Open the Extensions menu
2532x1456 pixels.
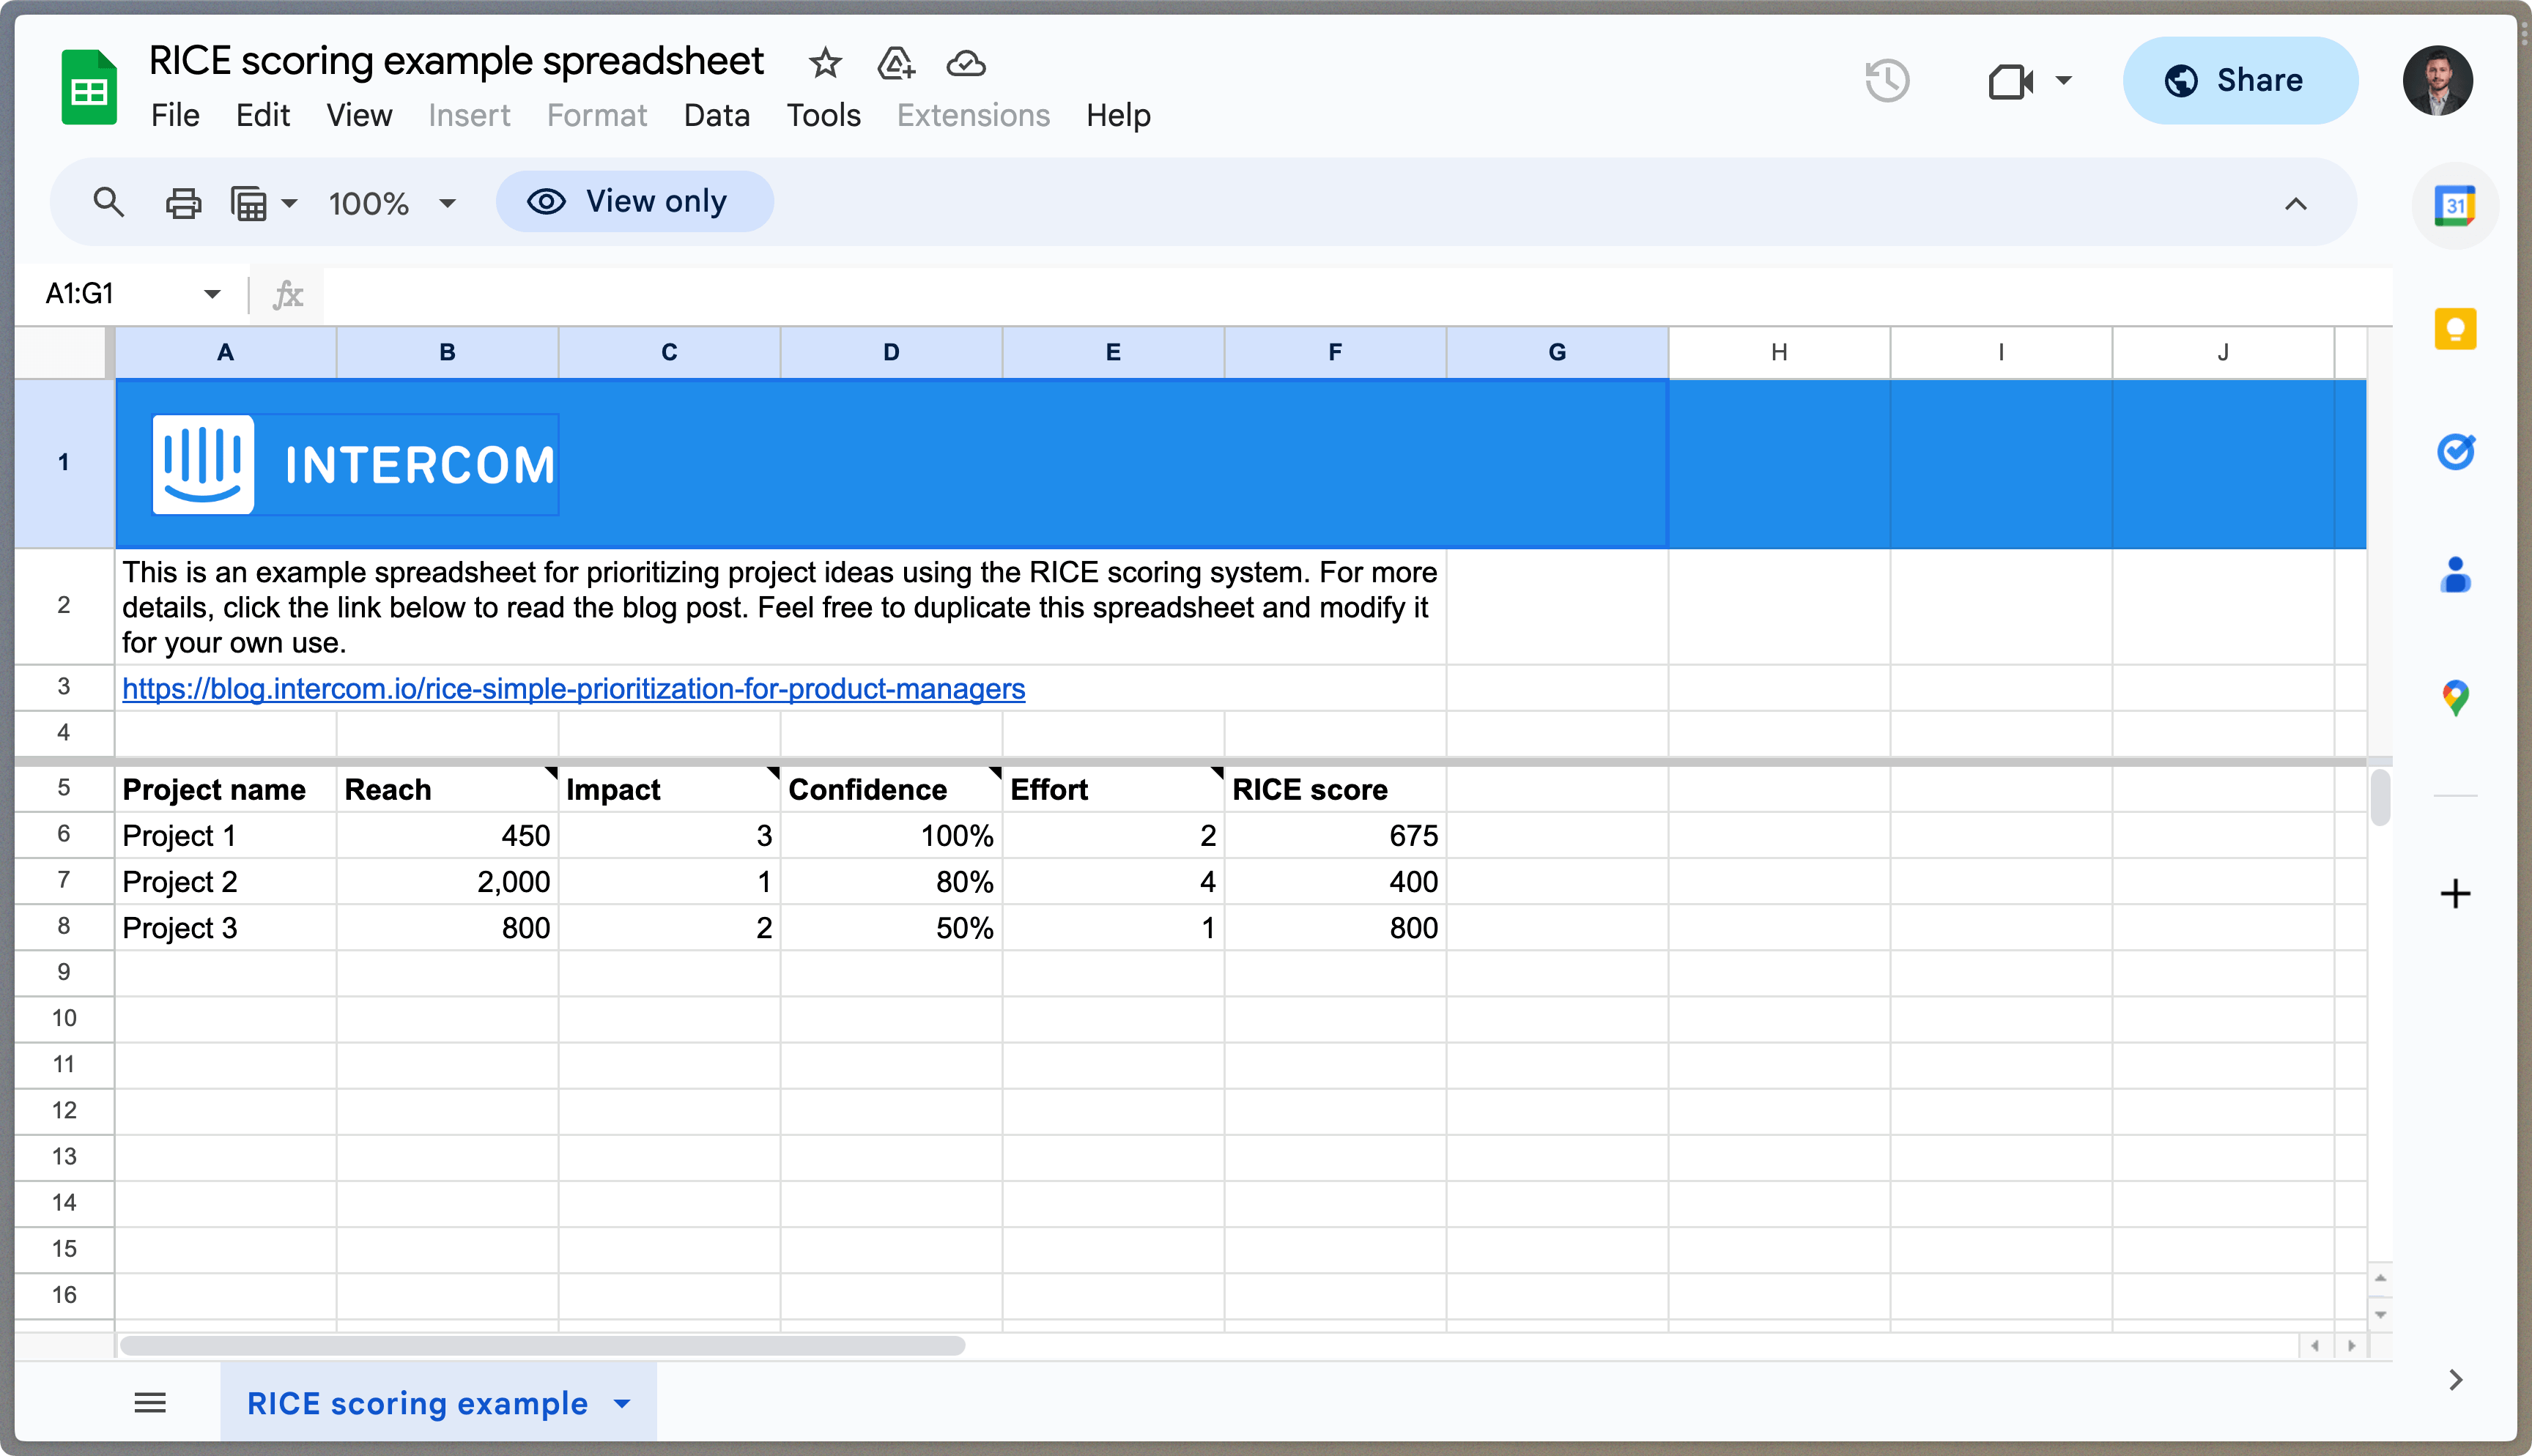[x=972, y=115]
